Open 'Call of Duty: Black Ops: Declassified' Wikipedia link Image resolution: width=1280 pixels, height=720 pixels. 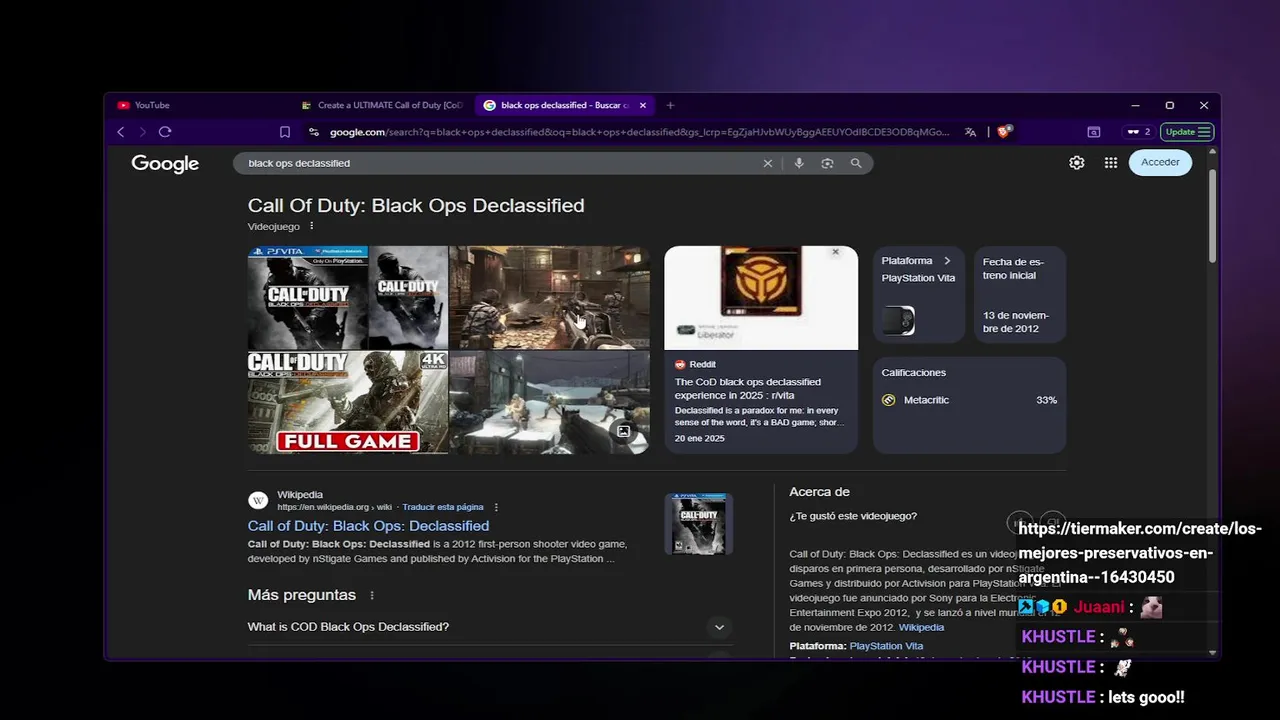pos(368,526)
